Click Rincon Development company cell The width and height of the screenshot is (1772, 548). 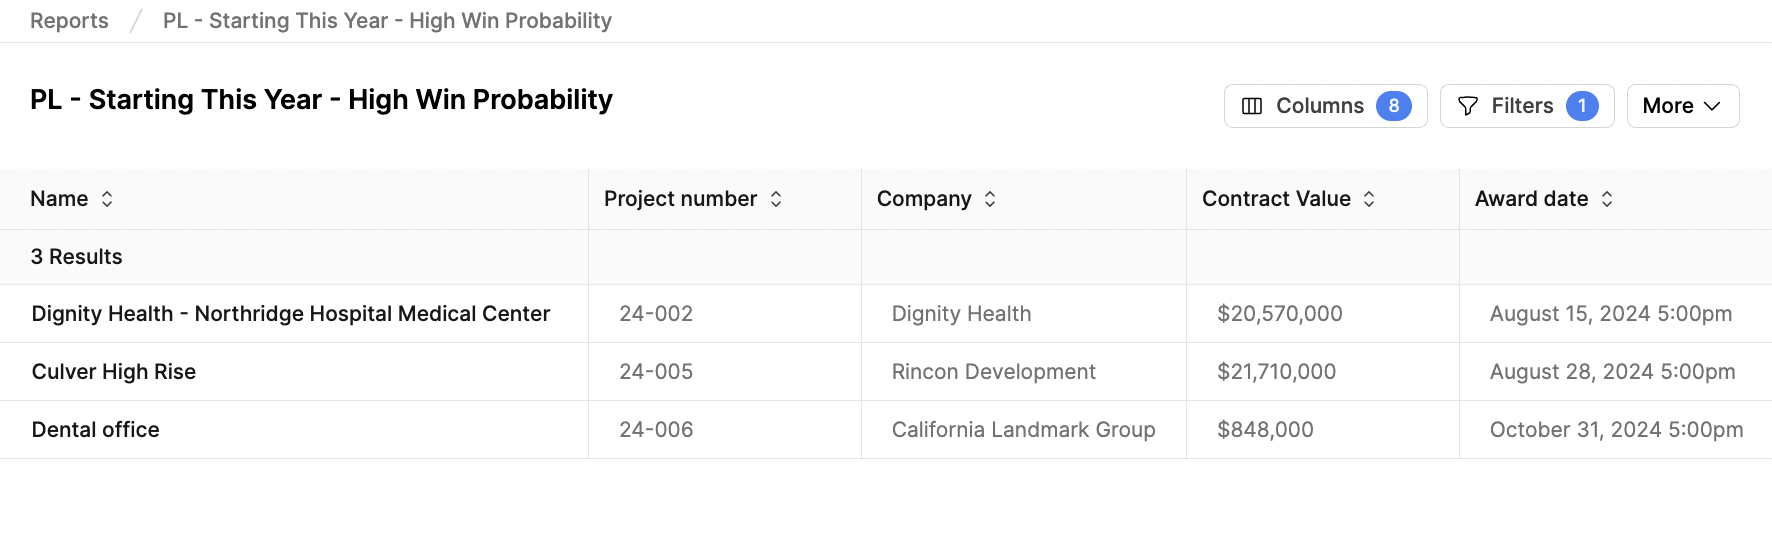click(x=994, y=372)
